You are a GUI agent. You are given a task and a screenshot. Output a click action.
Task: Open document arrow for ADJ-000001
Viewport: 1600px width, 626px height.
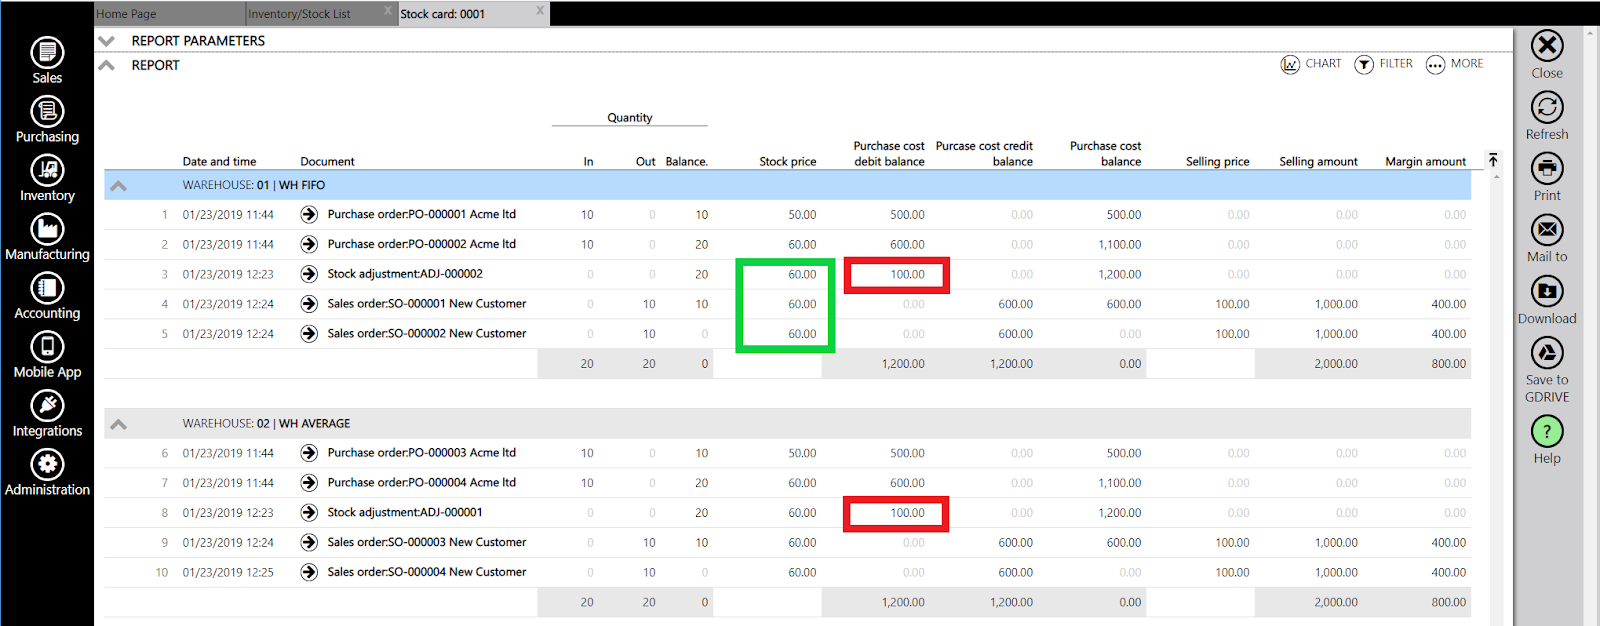pos(309,513)
